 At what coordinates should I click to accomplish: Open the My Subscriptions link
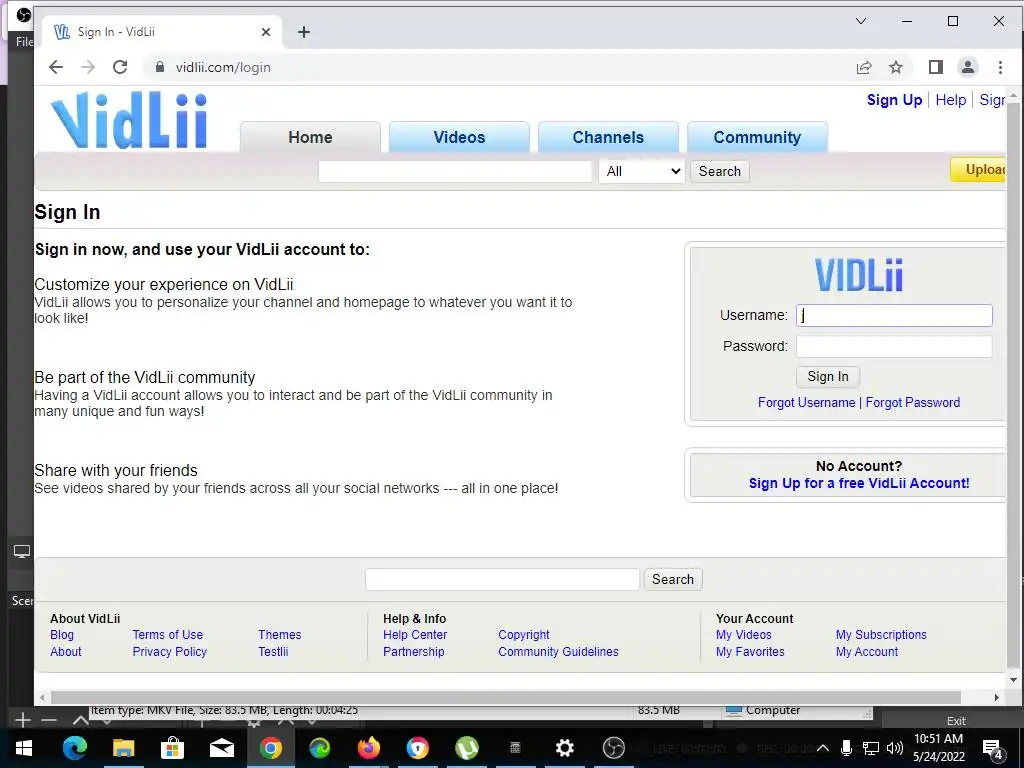(881, 635)
